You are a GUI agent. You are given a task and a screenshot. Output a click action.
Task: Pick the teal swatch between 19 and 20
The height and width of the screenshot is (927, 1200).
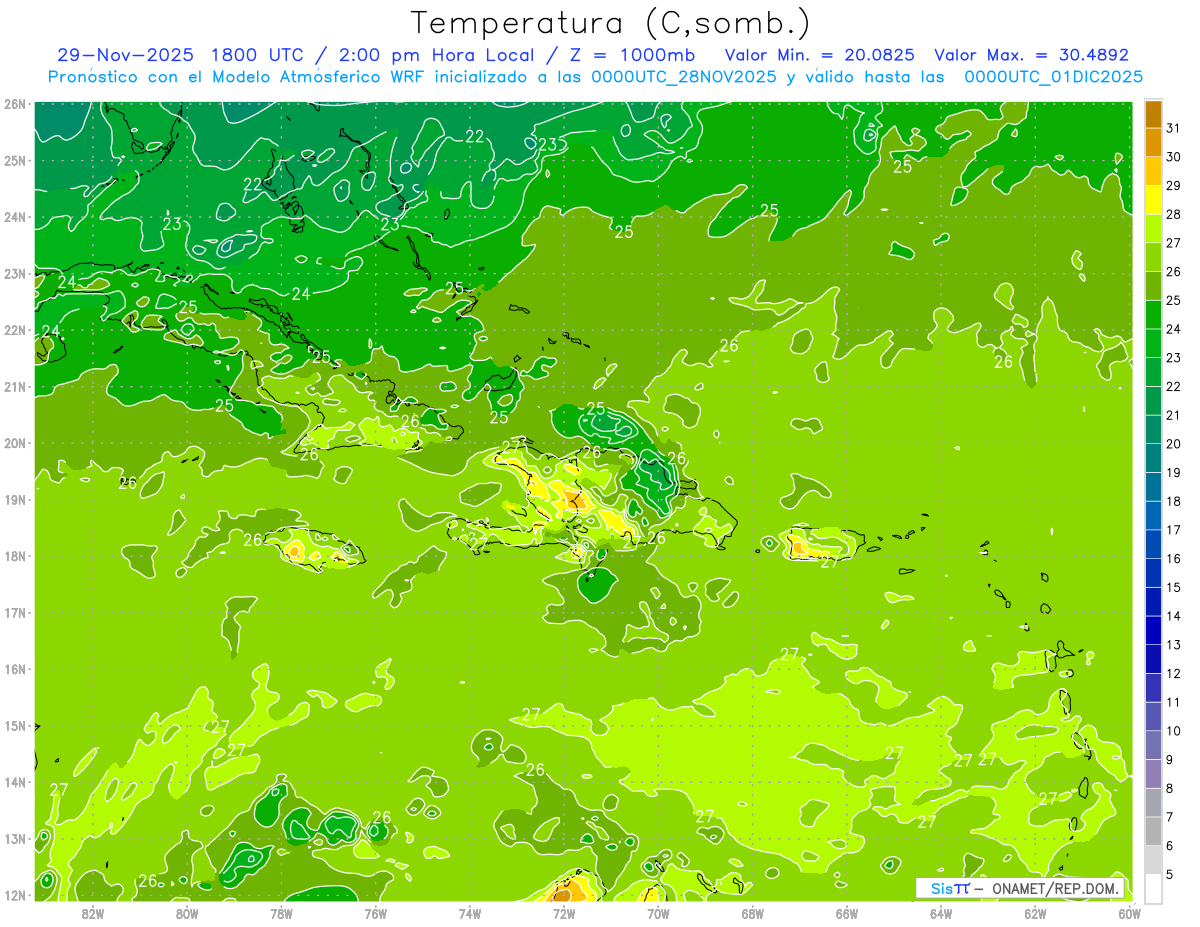(x=1153, y=458)
